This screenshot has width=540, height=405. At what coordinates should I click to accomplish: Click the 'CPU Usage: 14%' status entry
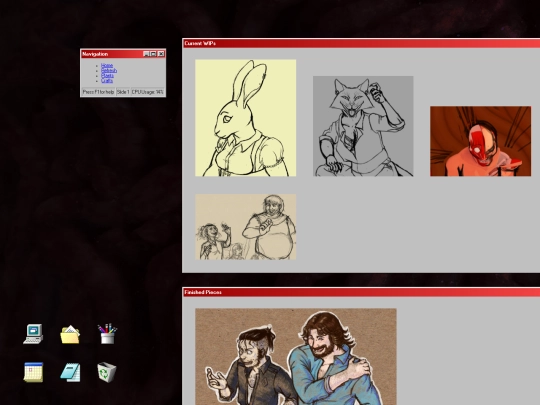tap(147, 92)
